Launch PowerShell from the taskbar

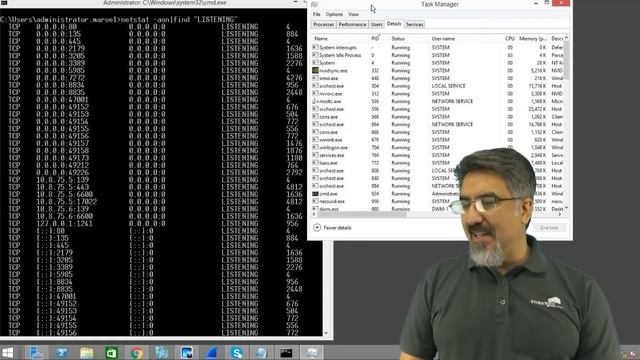62,352
